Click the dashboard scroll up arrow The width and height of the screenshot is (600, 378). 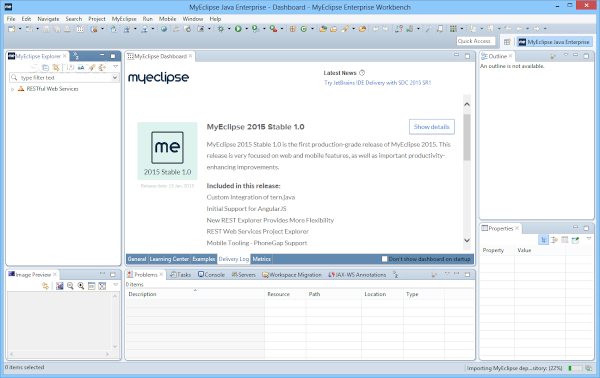tap(467, 104)
